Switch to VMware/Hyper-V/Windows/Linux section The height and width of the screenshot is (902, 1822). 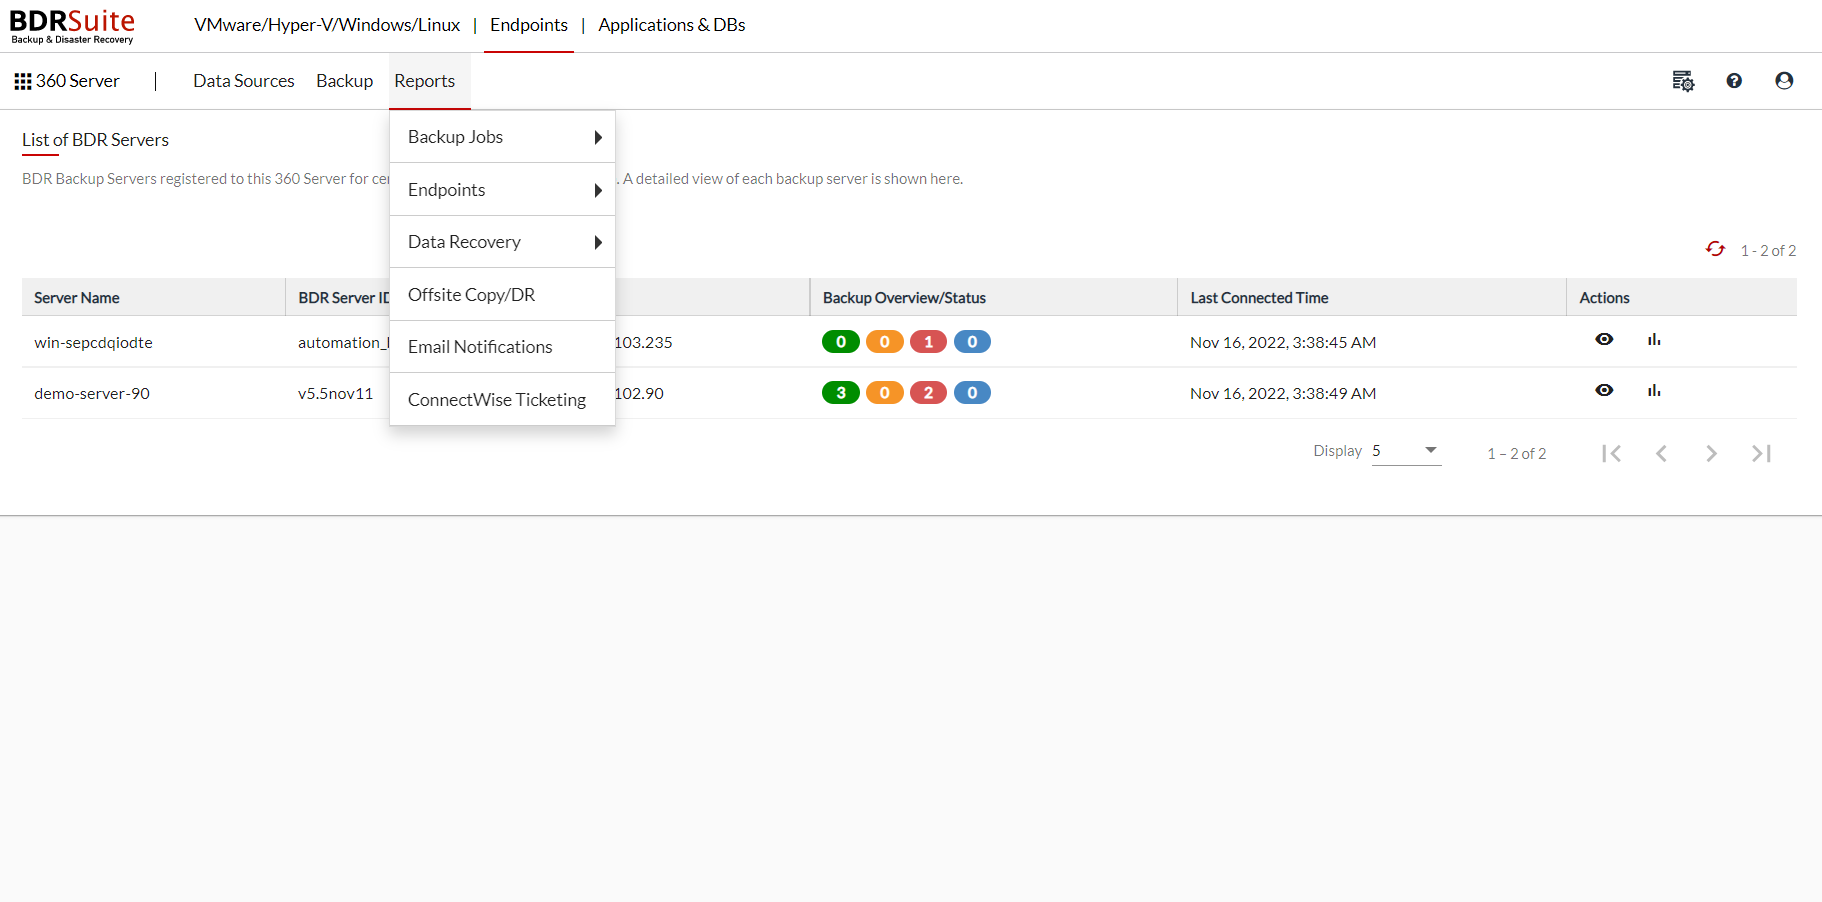(327, 25)
